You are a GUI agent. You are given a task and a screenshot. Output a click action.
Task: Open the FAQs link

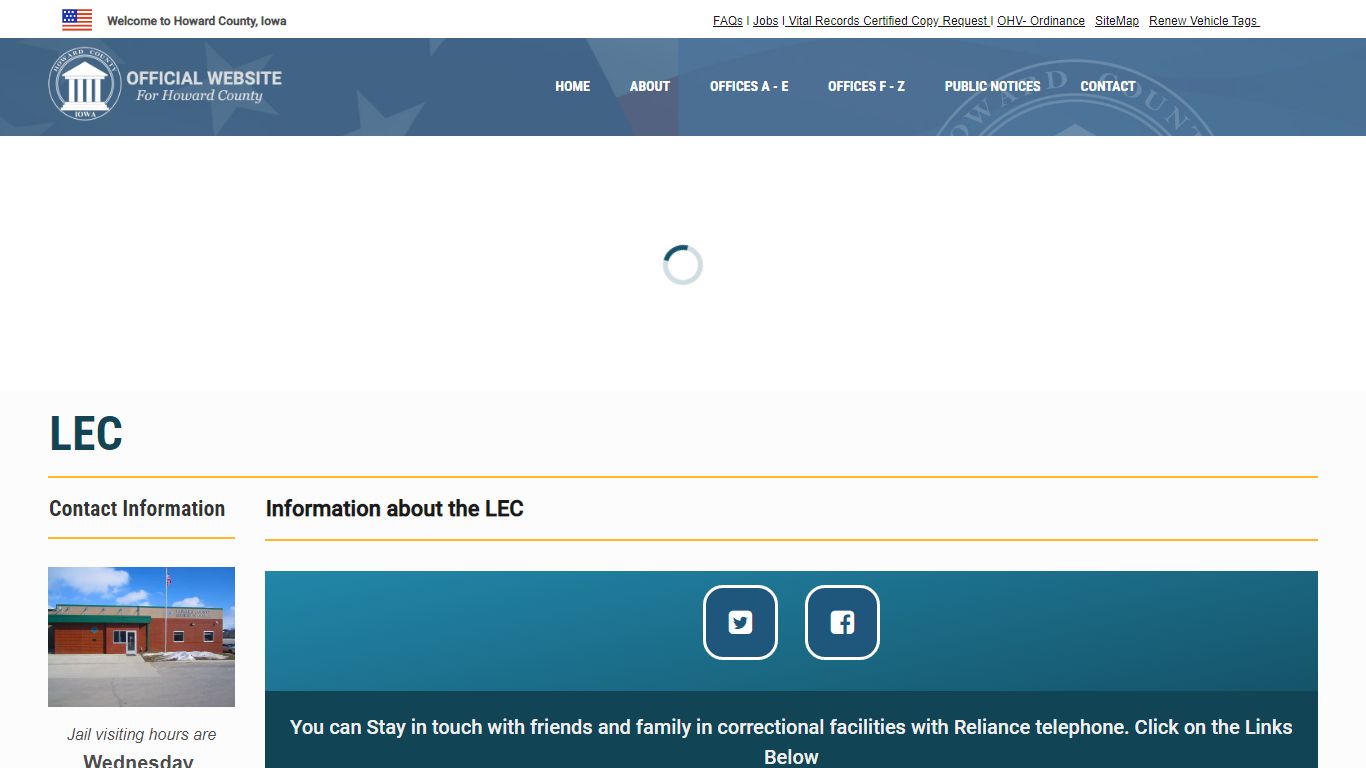[x=727, y=21]
